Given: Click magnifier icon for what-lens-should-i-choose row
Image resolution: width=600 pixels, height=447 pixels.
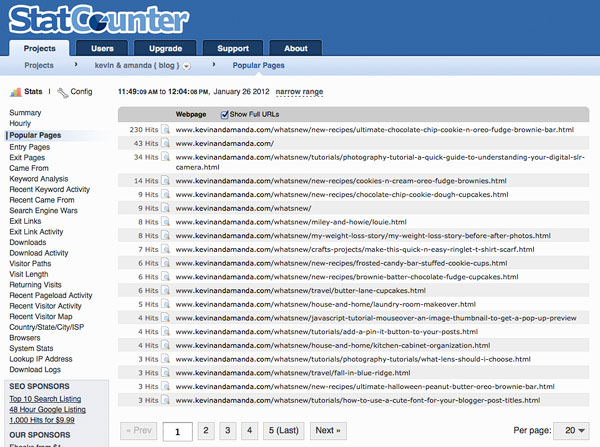Looking at the screenshot, I should point(165,359).
